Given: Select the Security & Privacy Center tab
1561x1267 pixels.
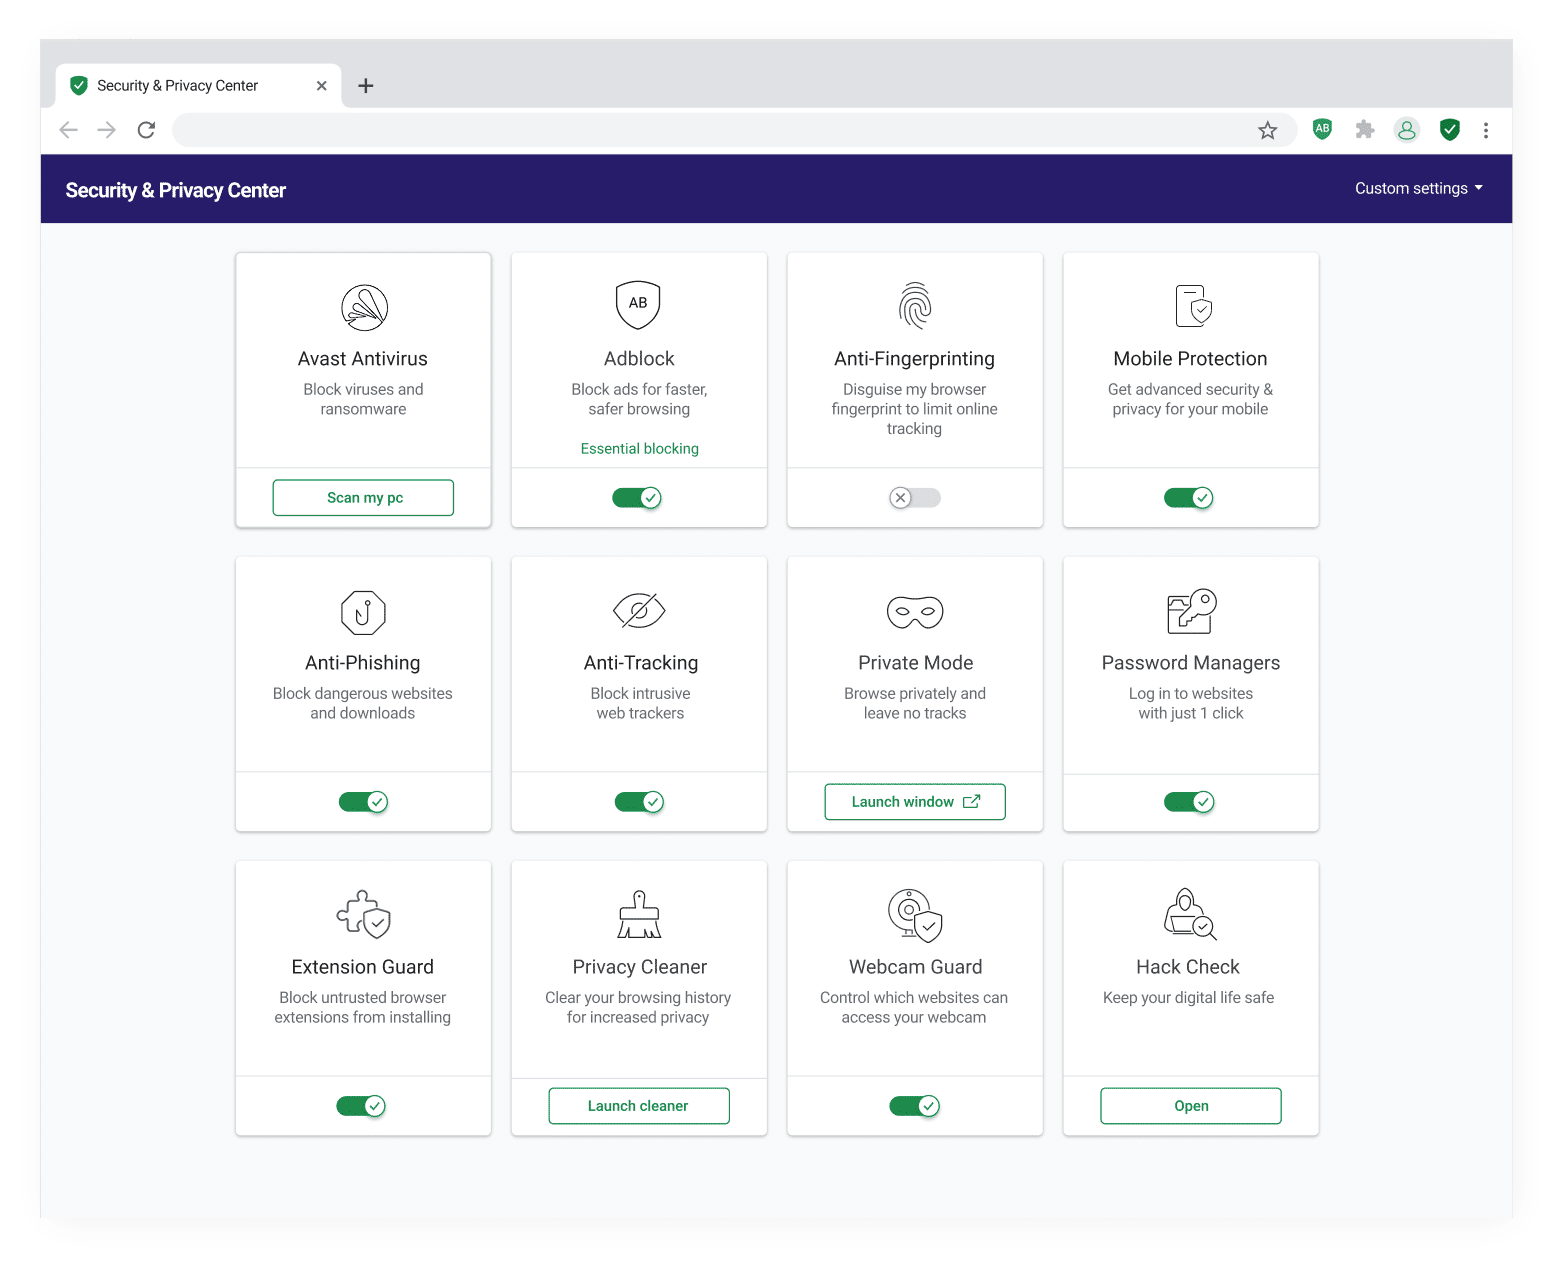Looking at the screenshot, I should pyautogui.click(x=178, y=86).
